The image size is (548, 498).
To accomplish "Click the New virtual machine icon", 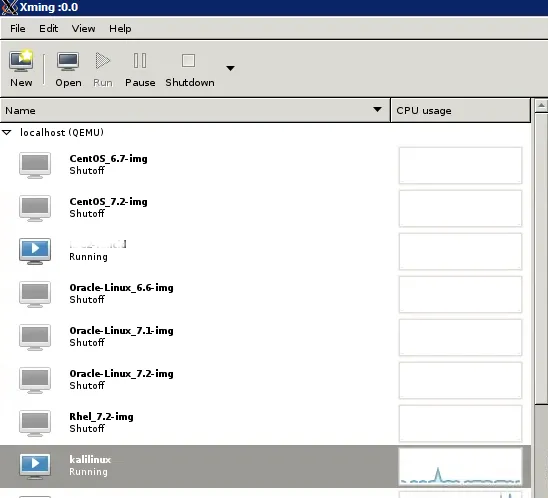I will (x=21, y=62).
